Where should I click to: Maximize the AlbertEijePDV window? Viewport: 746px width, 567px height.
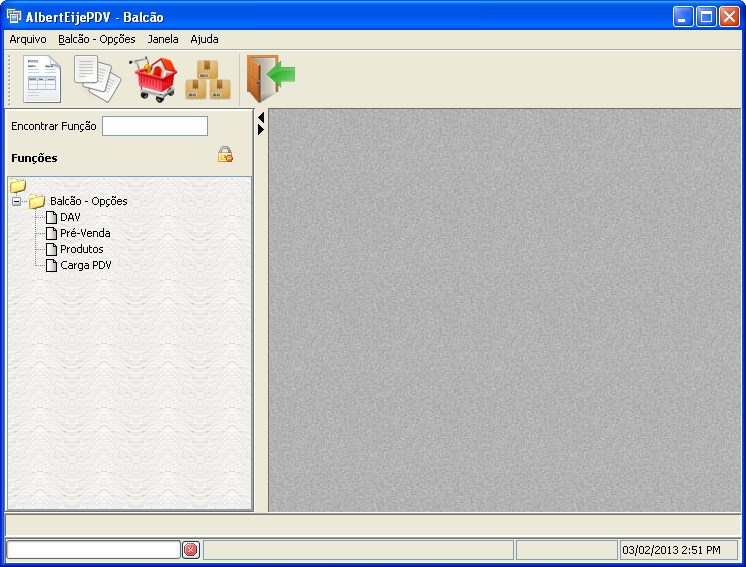tap(707, 17)
